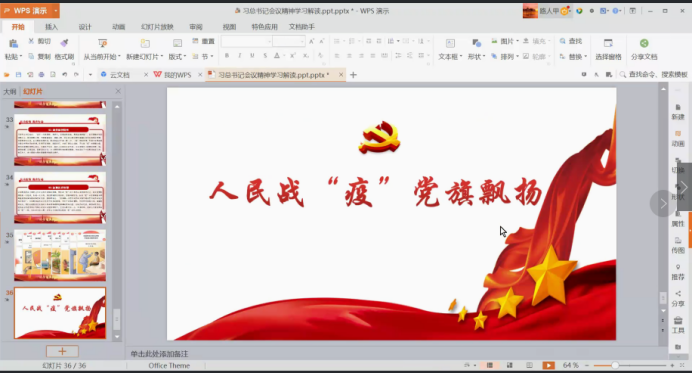Toggle italic formatting button
This screenshot has width=693, height=373.
click(x=240, y=56)
